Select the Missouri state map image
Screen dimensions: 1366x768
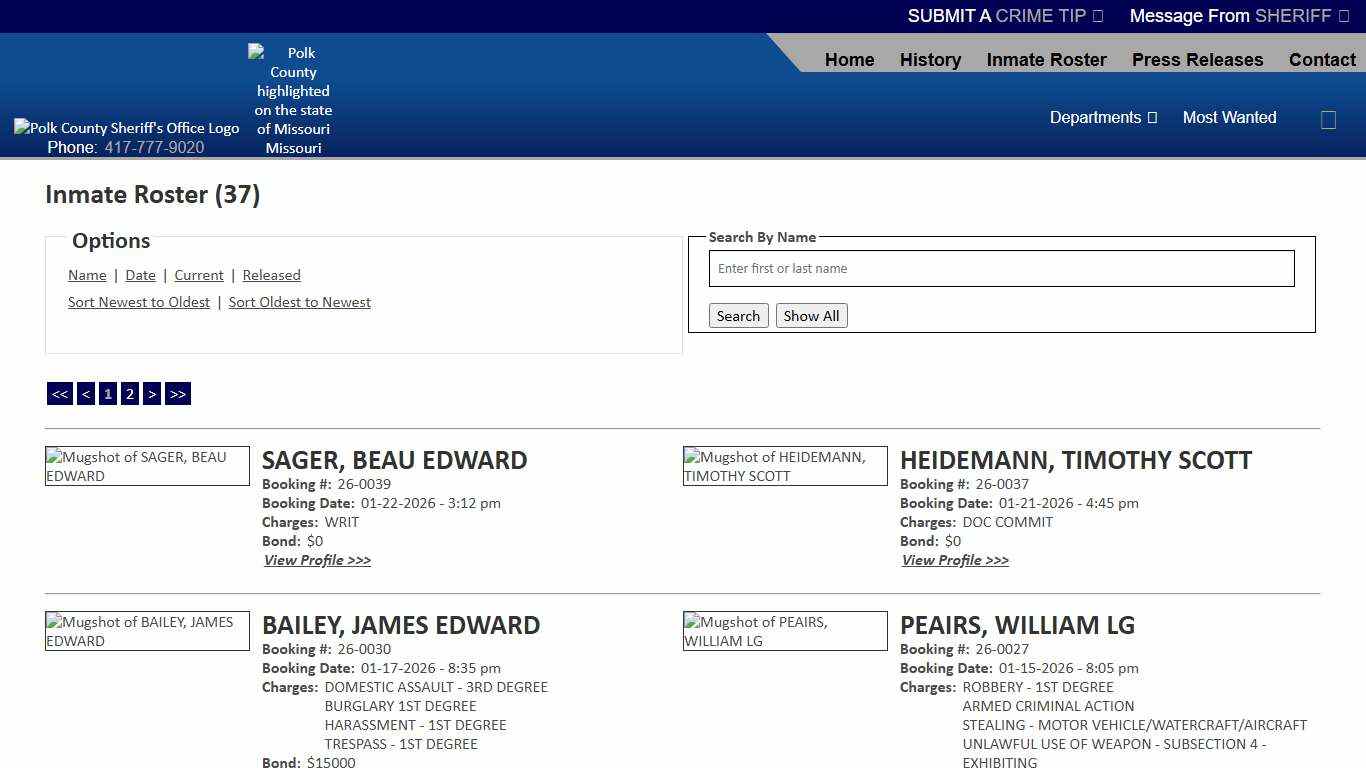pos(292,99)
